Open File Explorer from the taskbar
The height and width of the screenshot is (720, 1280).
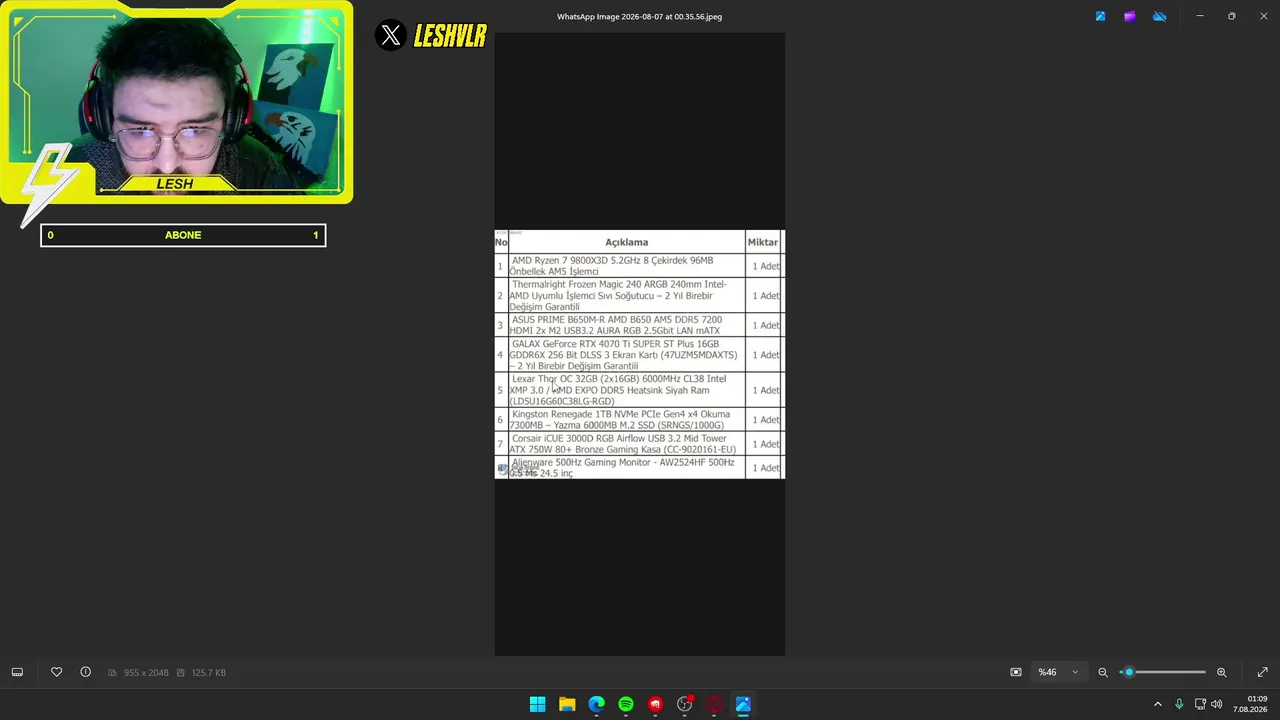(567, 704)
